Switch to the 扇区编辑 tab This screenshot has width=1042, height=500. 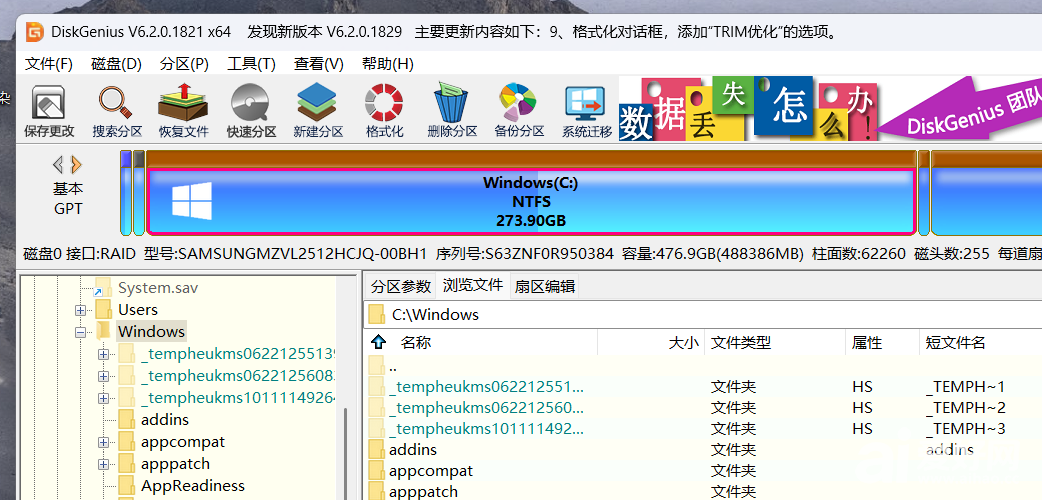(544, 287)
